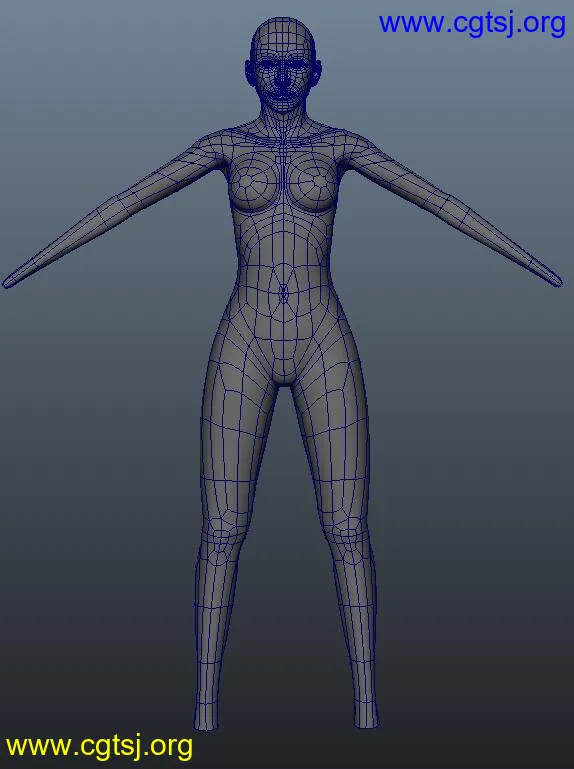
Task: Open the yellow www.cgtsj.org watermark link
Action: coord(99,746)
